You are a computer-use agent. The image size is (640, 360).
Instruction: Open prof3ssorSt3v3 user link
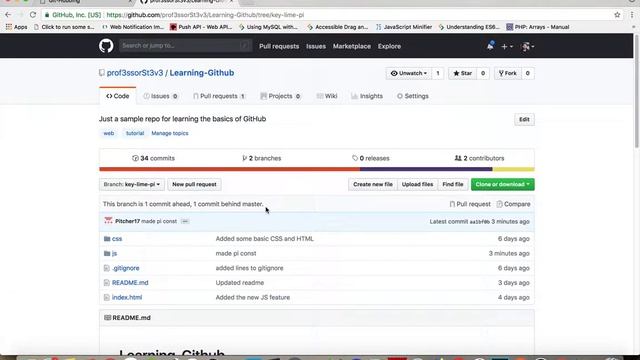[135, 73]
